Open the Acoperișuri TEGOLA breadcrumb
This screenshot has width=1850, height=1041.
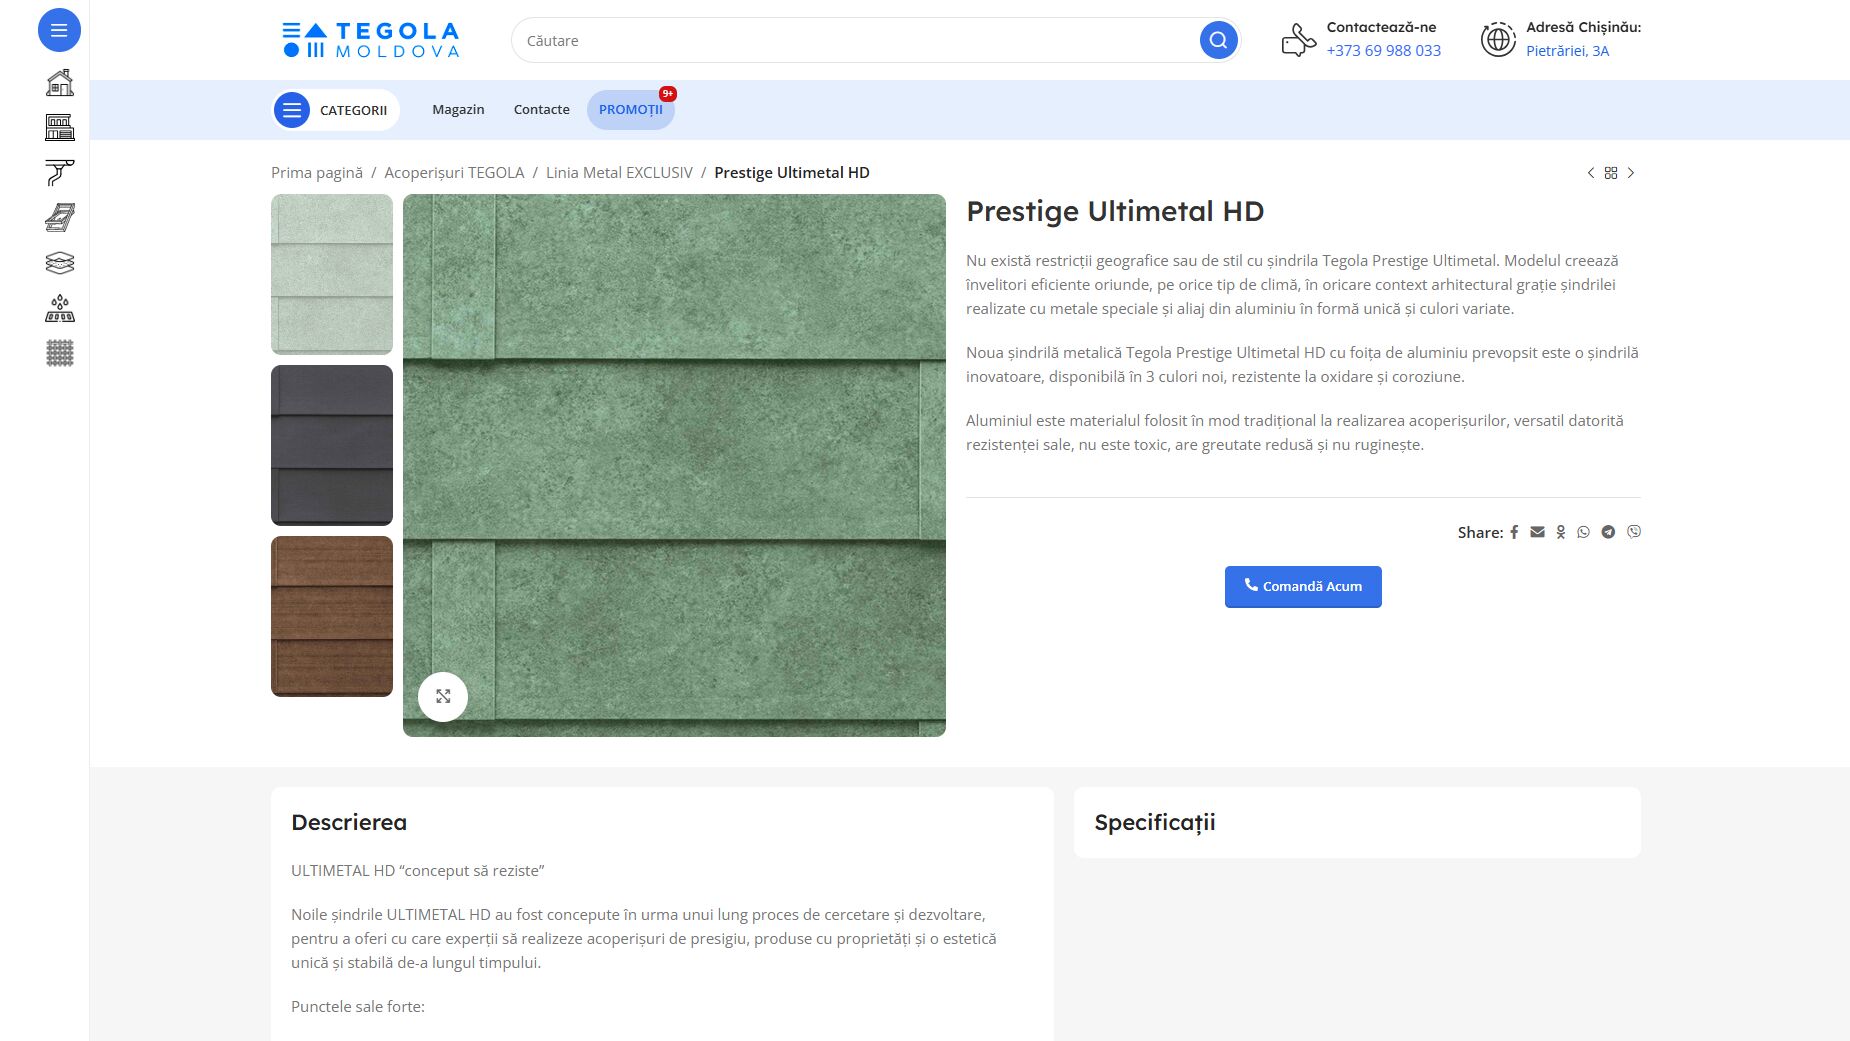pyautogui.click(x=454, y=173)
